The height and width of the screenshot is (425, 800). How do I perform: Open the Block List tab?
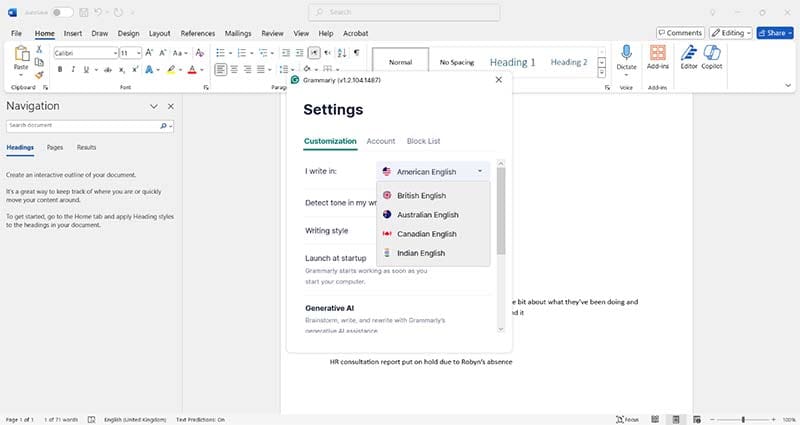point(423,141)
